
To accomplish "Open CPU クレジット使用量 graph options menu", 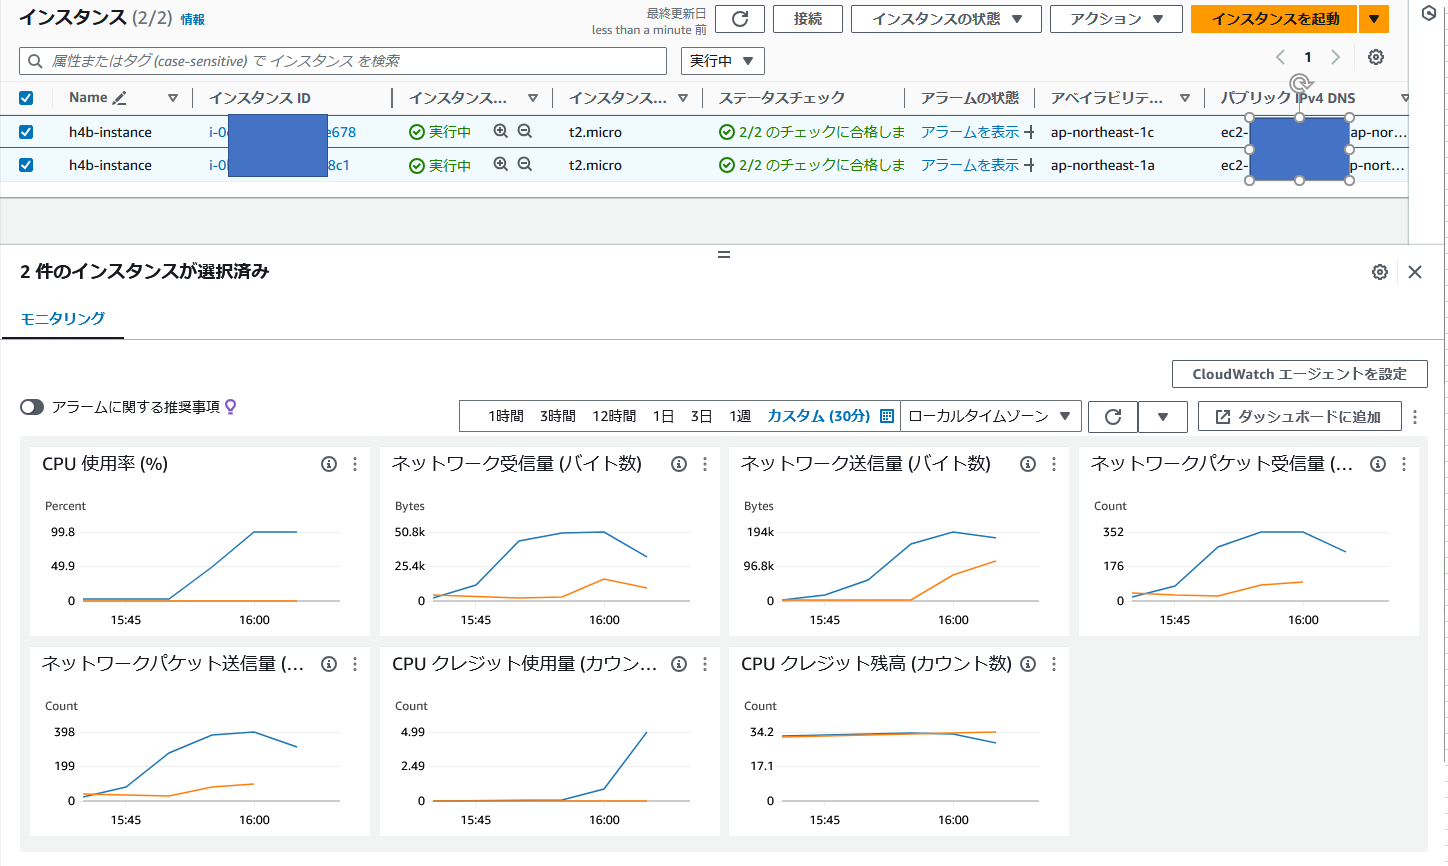I will pyautogui.click(x=705, y=664).
